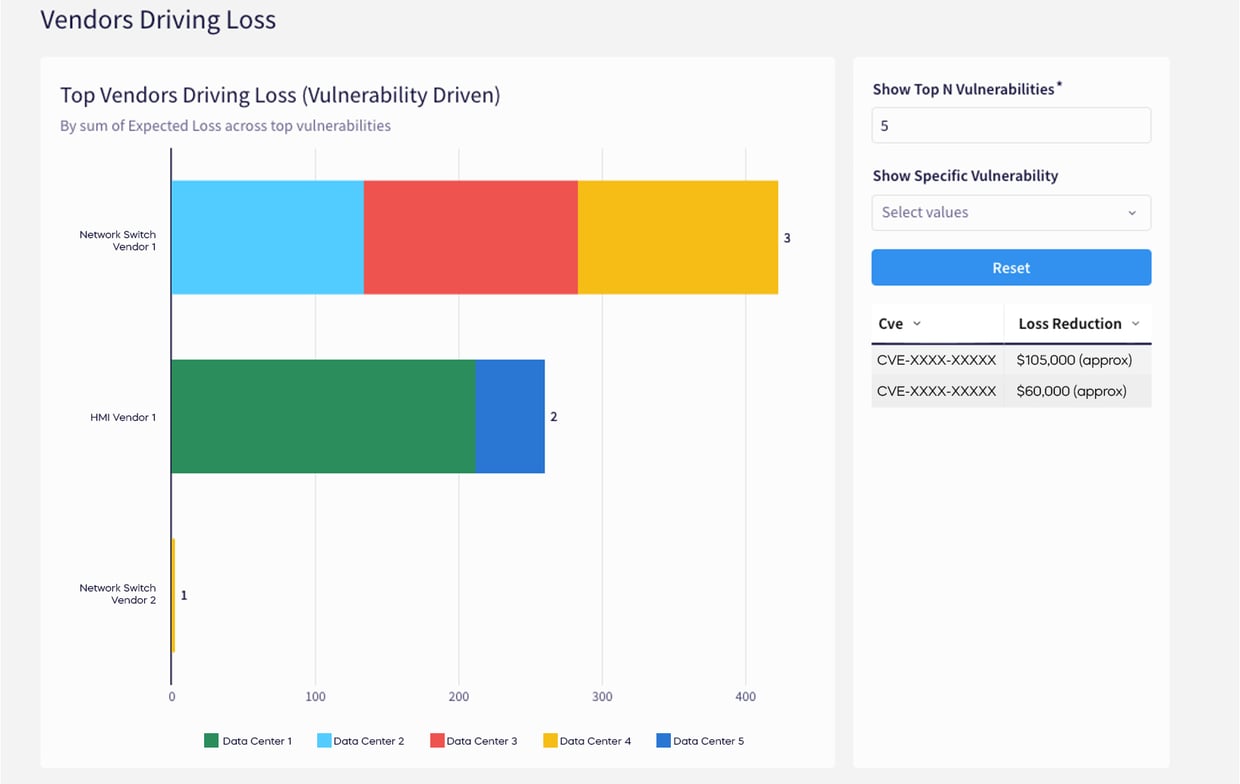The width and height of the screenshot is (1240, 784).
Task: Click yellow segment of Network Switch Vendor 1 bar
Action: click(677, 237)
